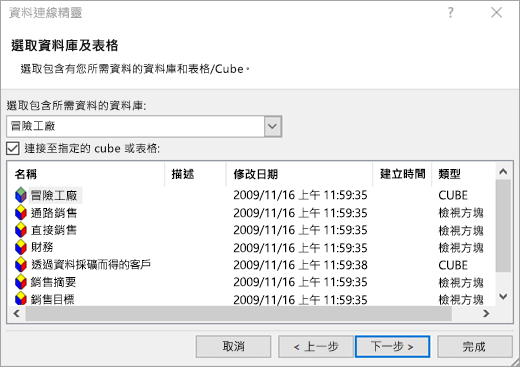The image size is (520, 367).
Task: Click the cube icon beside 透過資料採礦而得的客戶
Action: pyautogui.click(x=21, y=265)
